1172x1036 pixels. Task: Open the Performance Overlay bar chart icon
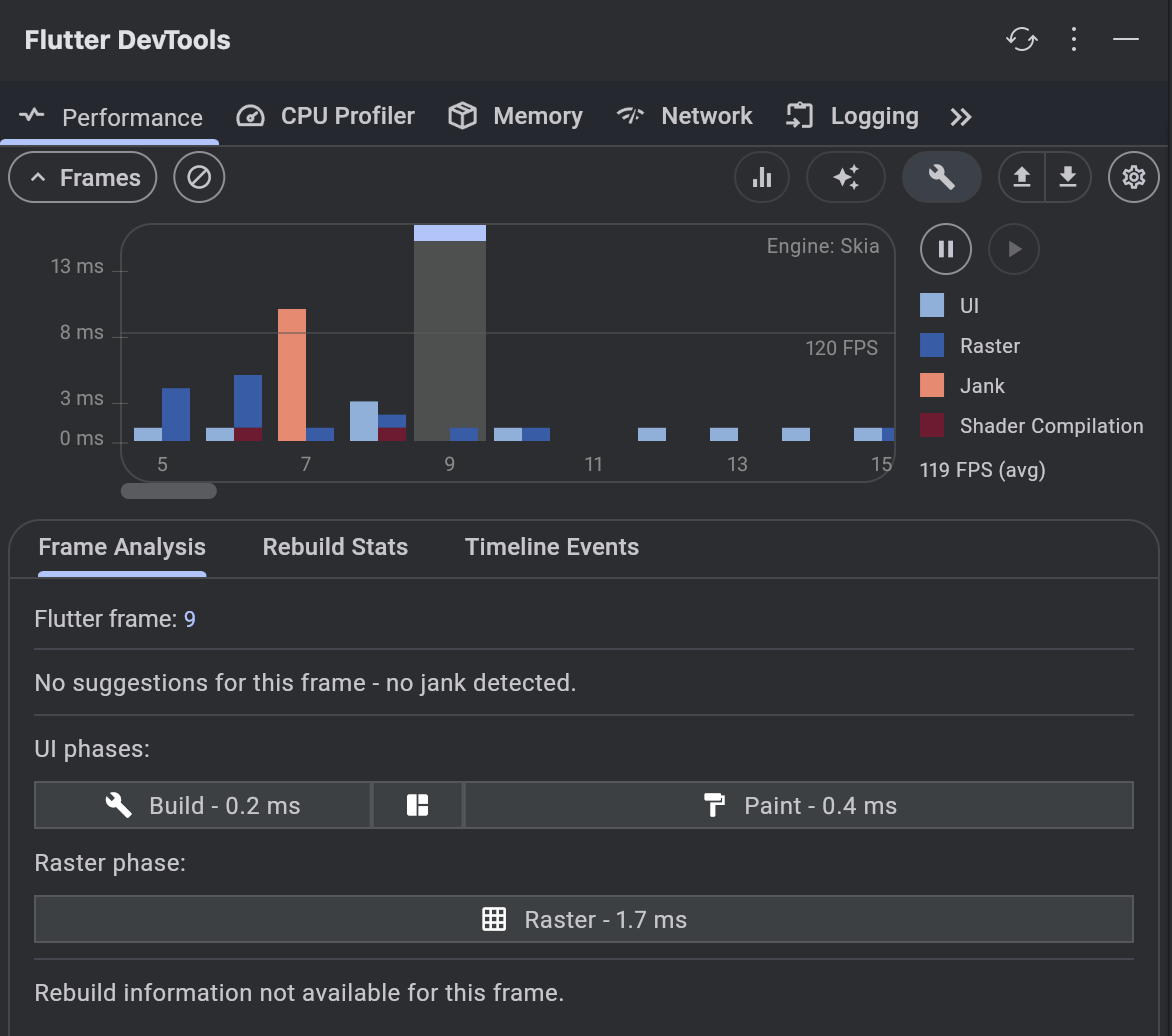point(762,178)
